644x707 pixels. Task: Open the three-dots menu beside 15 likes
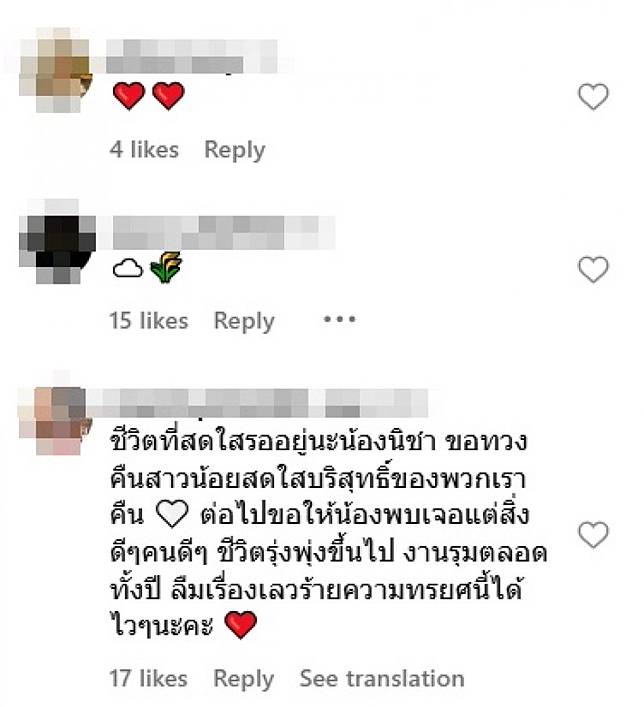click(340, 319)
